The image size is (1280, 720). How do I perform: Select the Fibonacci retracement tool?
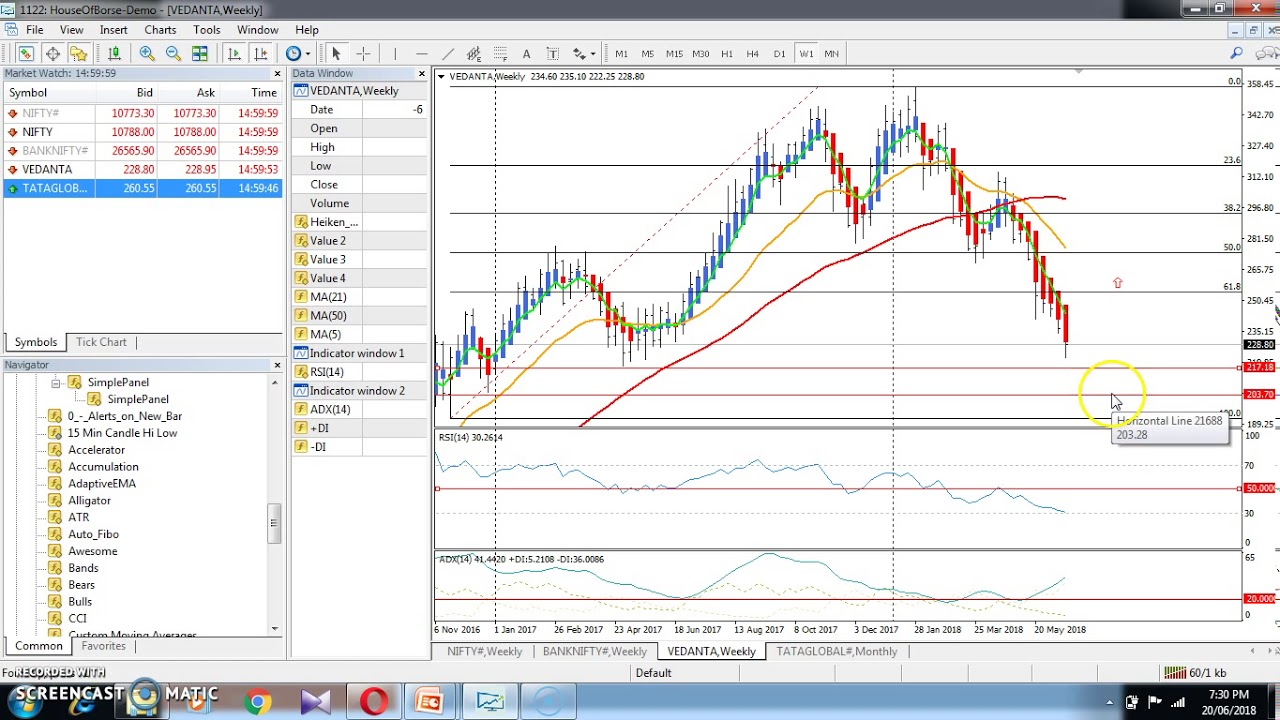(x=500, y=53)
